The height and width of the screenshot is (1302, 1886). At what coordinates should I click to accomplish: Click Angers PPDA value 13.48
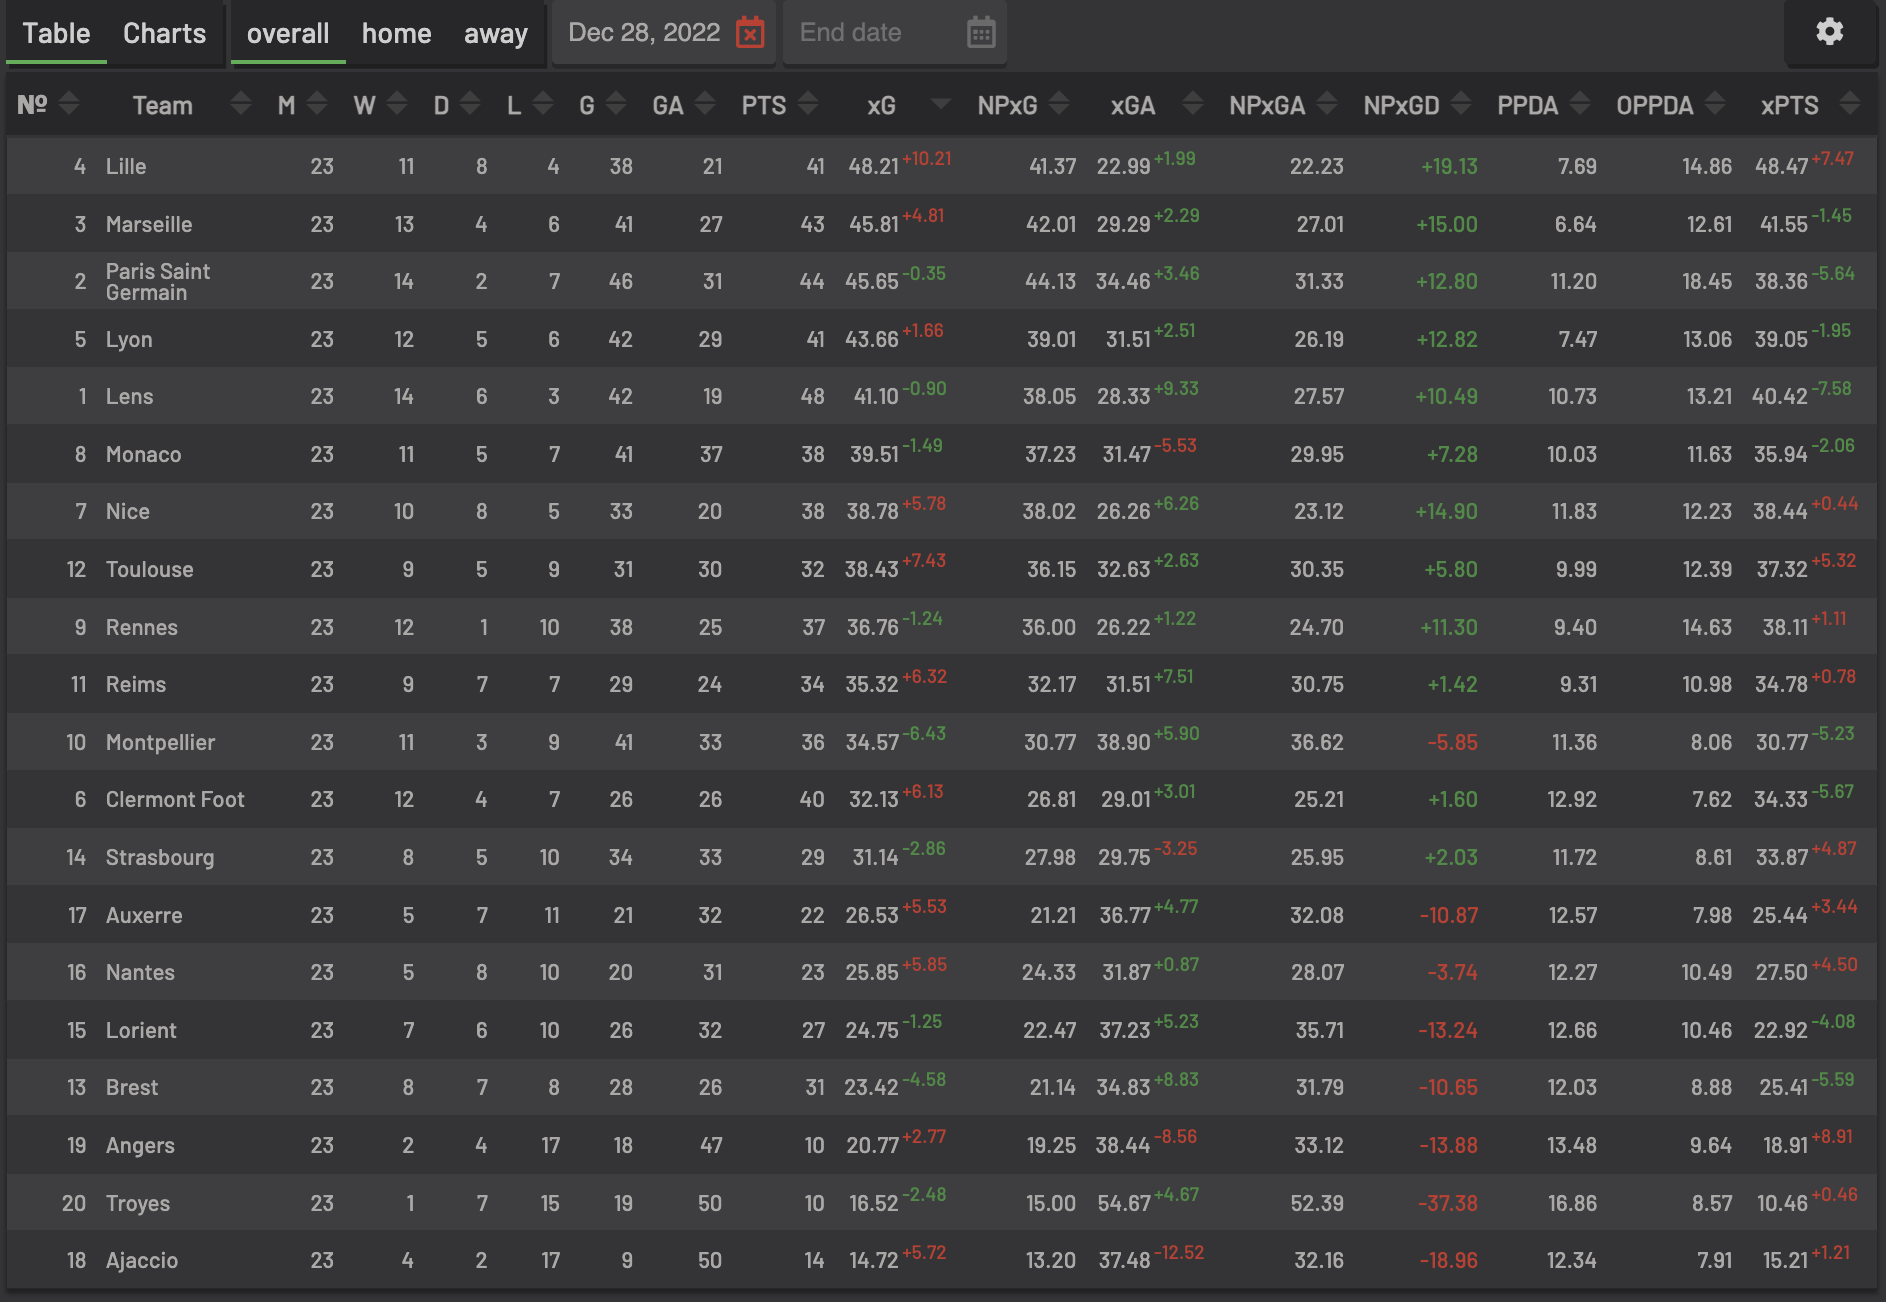point(1571,1145)
